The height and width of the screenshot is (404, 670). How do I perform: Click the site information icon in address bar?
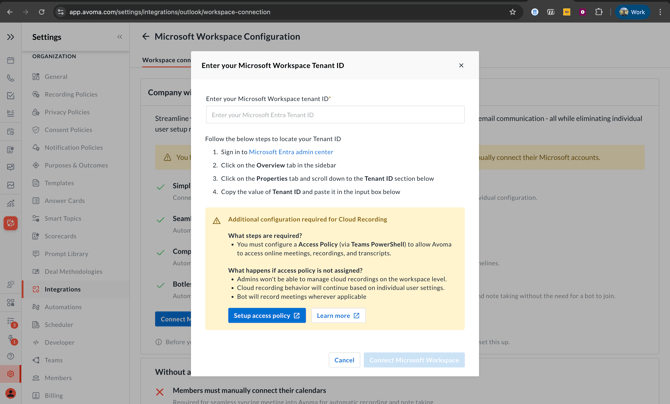tap(60, 12)
